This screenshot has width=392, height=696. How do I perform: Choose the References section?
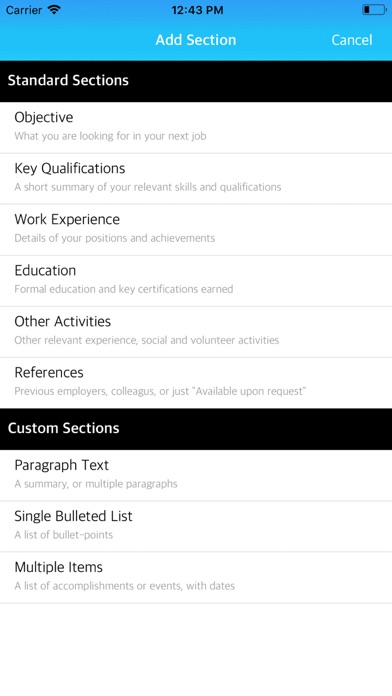click(196, 383)
